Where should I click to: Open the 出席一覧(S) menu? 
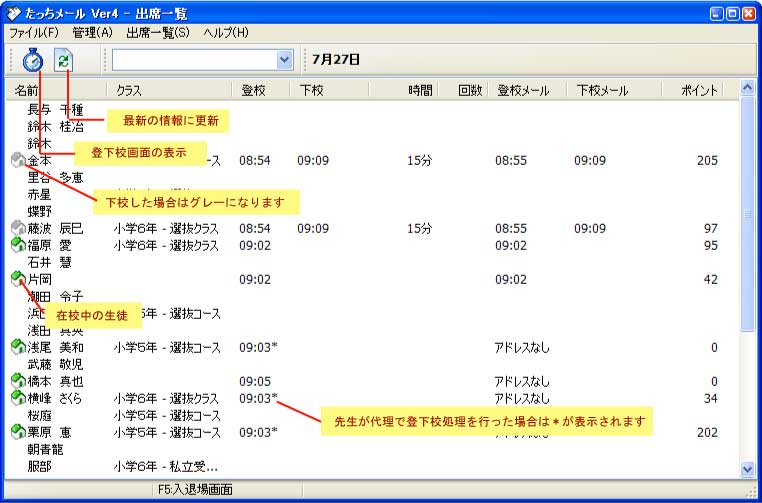[x=158, y=33]
